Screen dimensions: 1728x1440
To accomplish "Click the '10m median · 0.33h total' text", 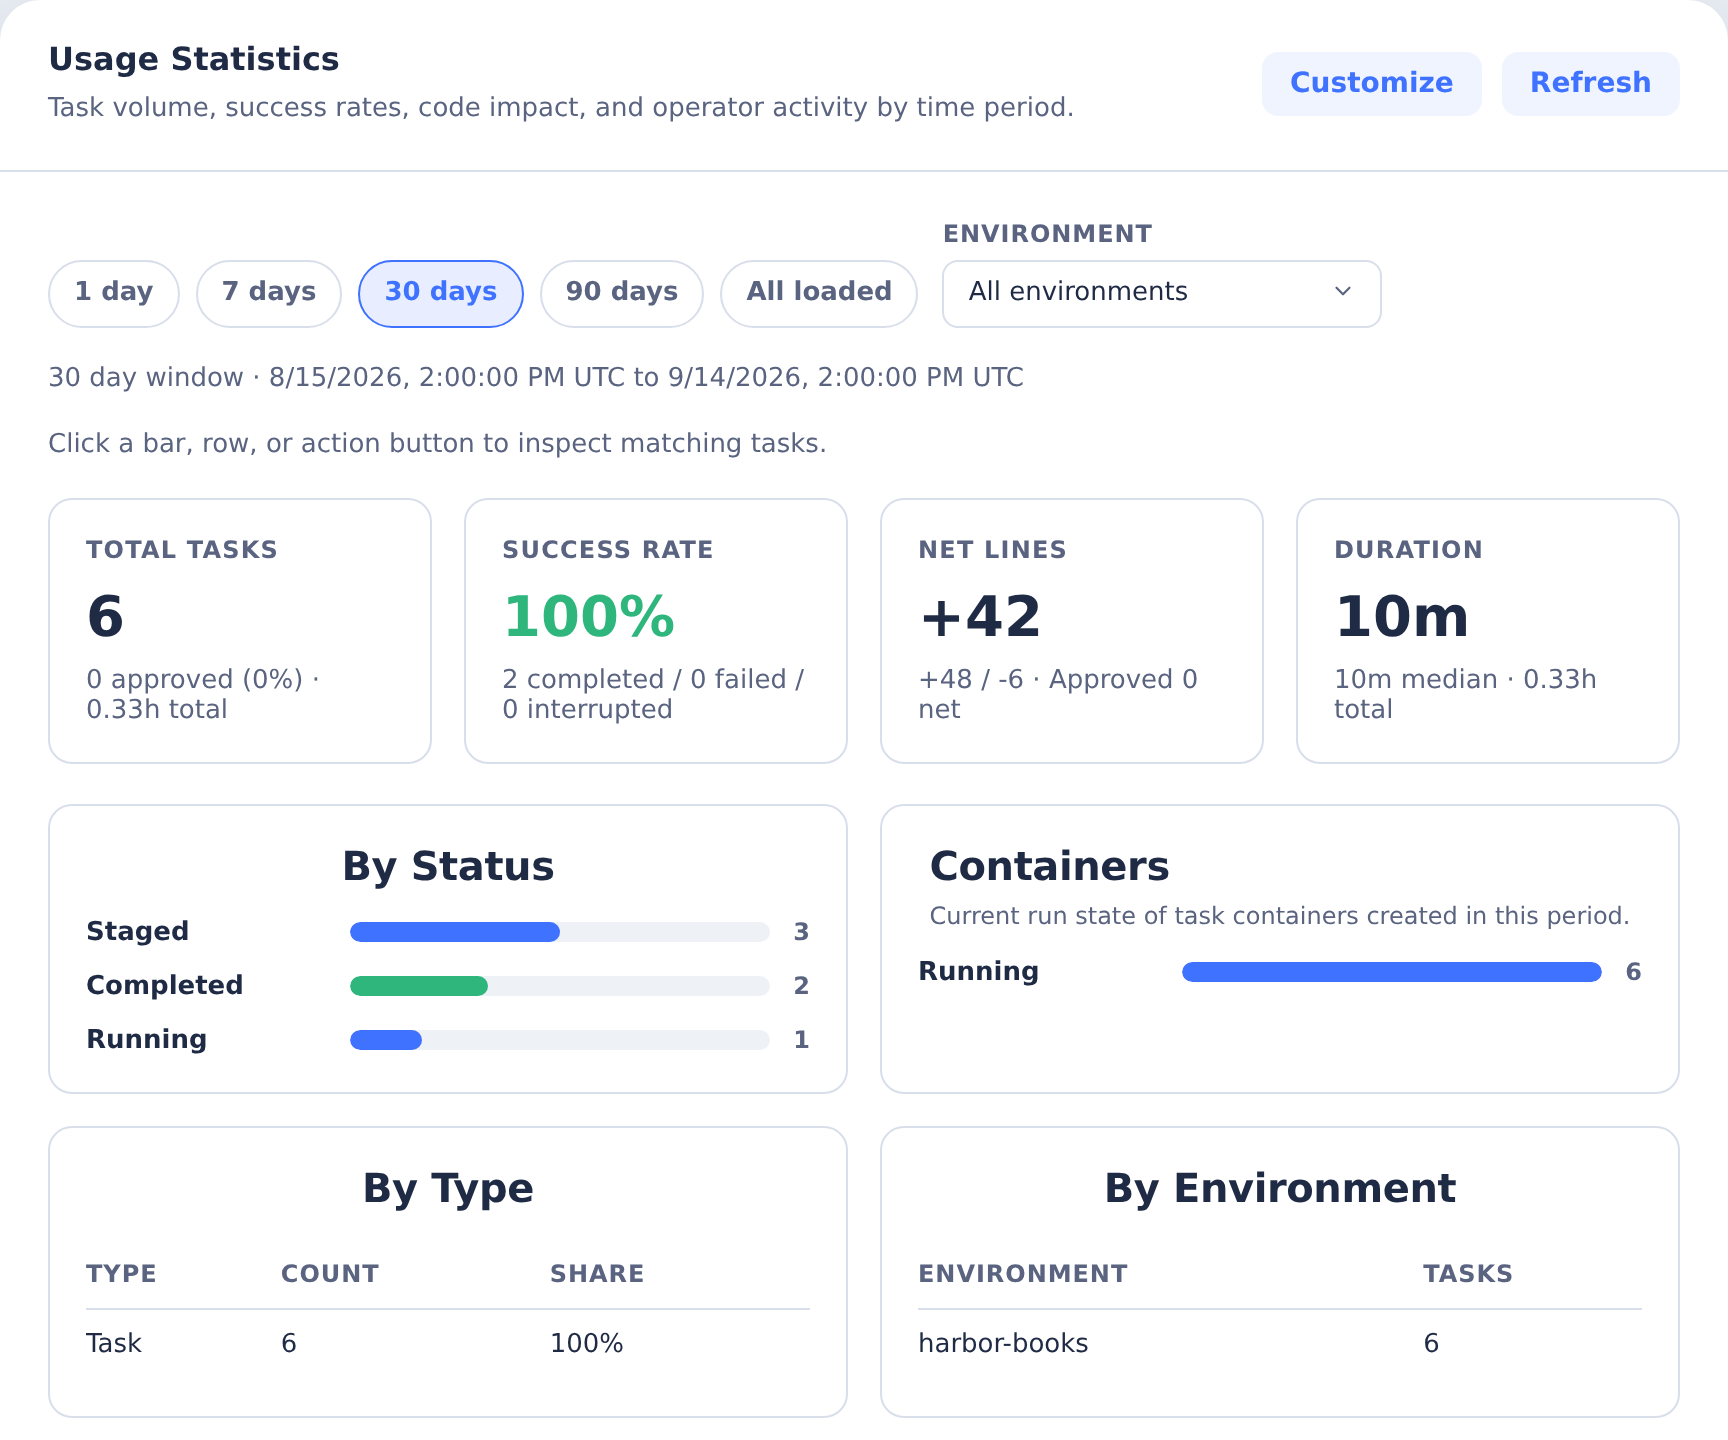I will (1465, 694).
